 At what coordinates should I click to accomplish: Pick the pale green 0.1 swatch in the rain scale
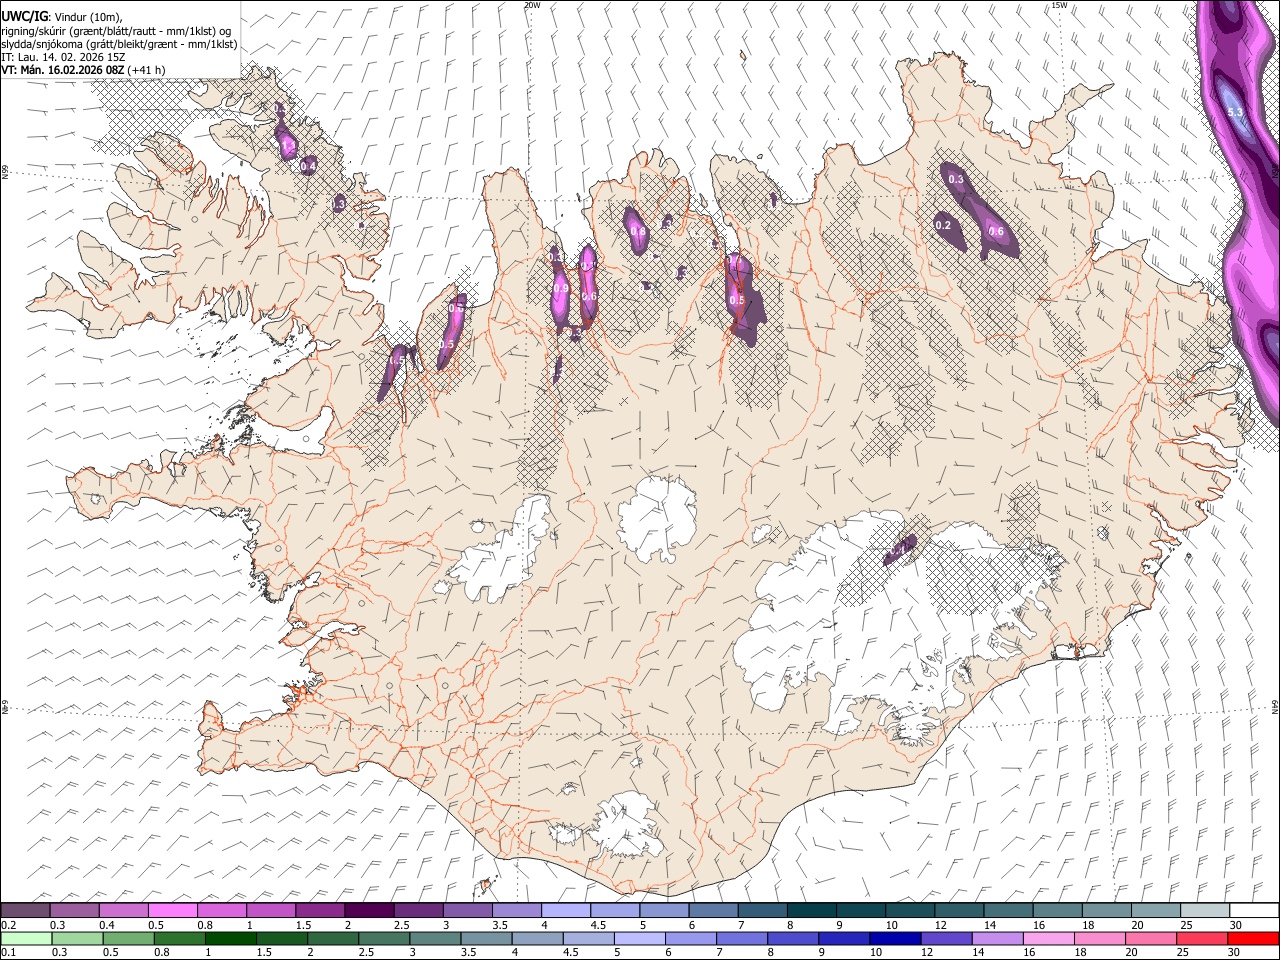[x=27, y=938]
